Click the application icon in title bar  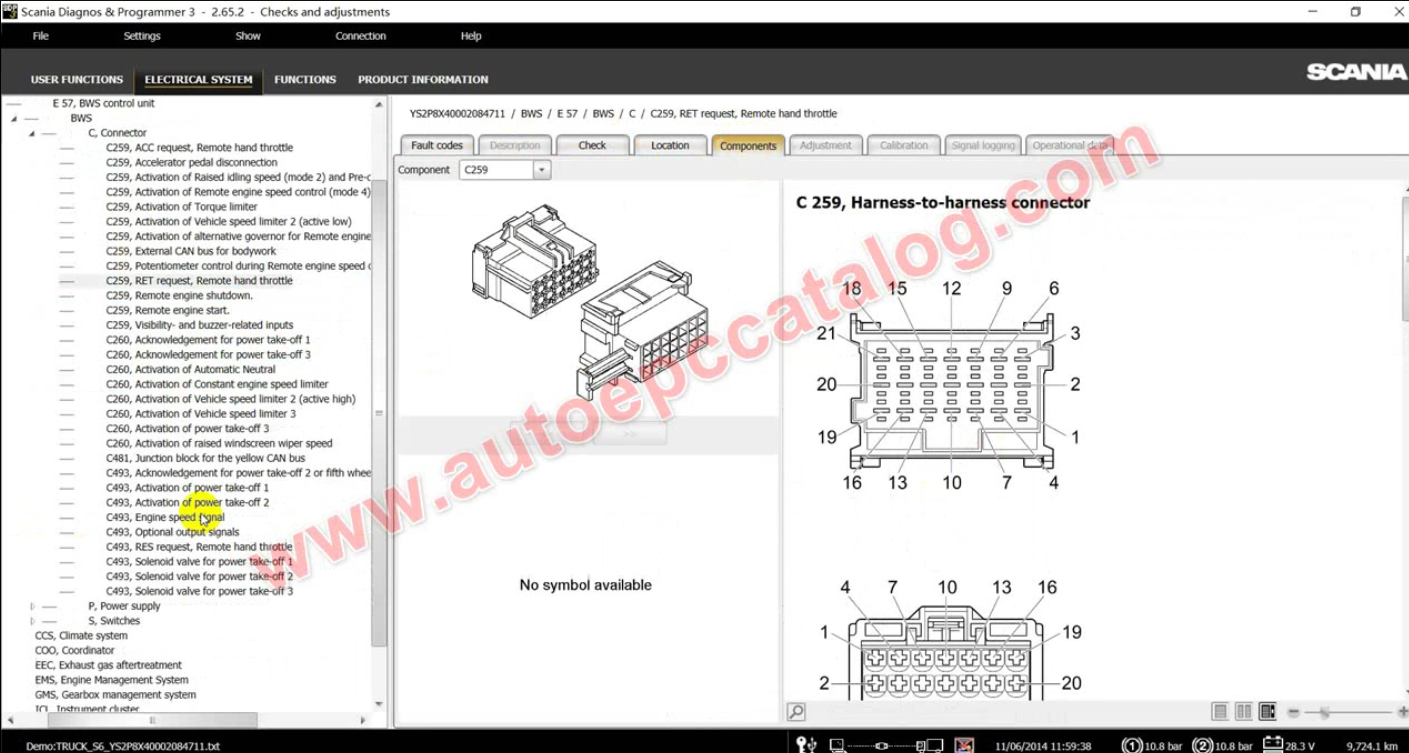coord(10,11)
